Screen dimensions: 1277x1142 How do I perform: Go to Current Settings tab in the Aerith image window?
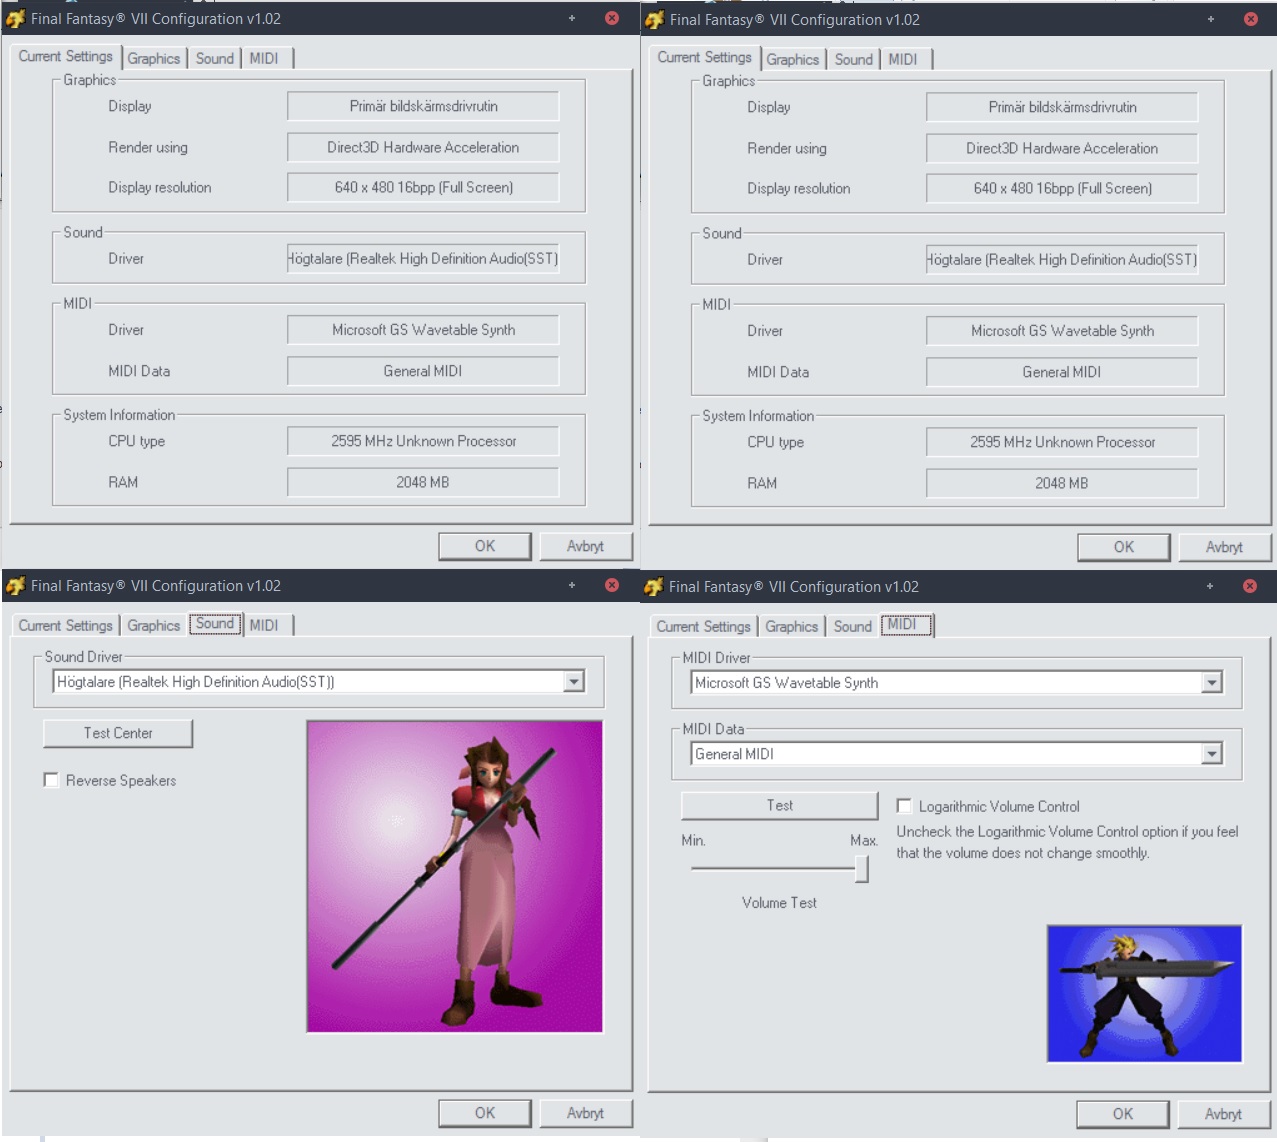tap(66, 626)
